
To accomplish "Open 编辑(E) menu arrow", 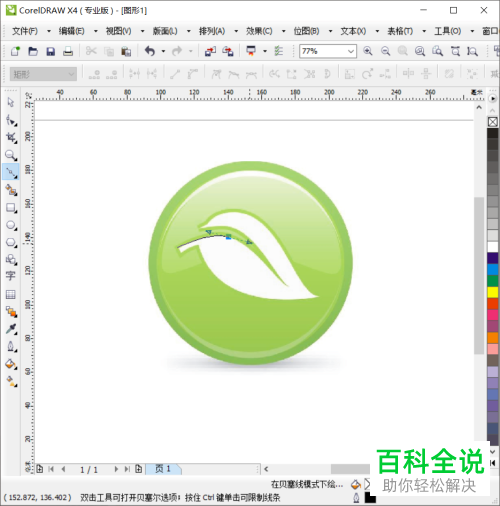I will click(96, 31).
